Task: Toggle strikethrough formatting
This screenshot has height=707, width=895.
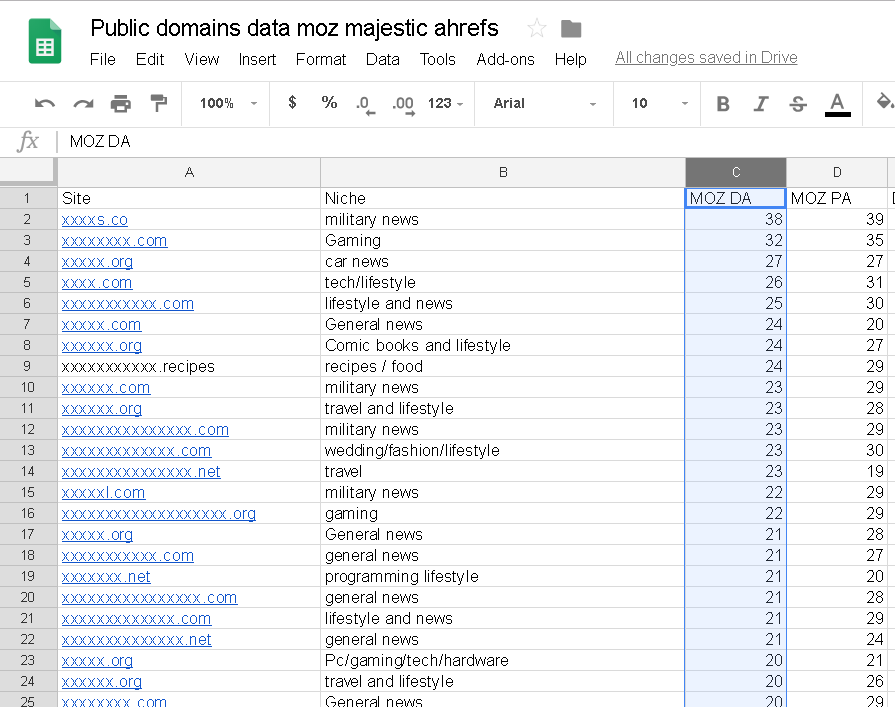Action: point(798,103)
